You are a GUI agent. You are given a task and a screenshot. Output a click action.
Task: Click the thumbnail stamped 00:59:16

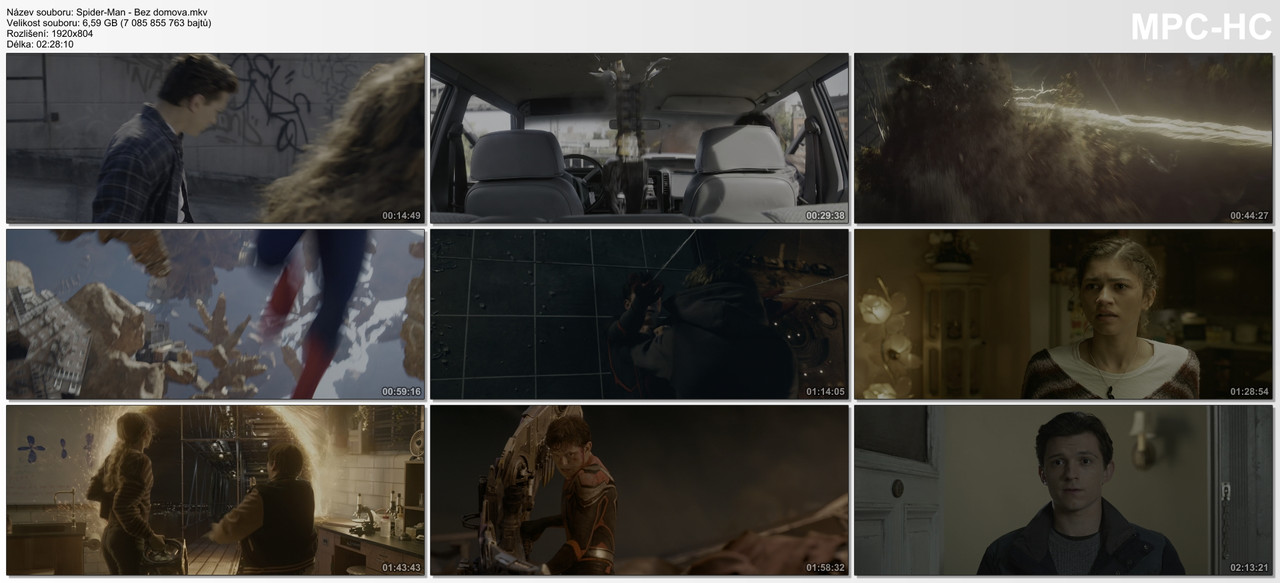click(215, 314)
